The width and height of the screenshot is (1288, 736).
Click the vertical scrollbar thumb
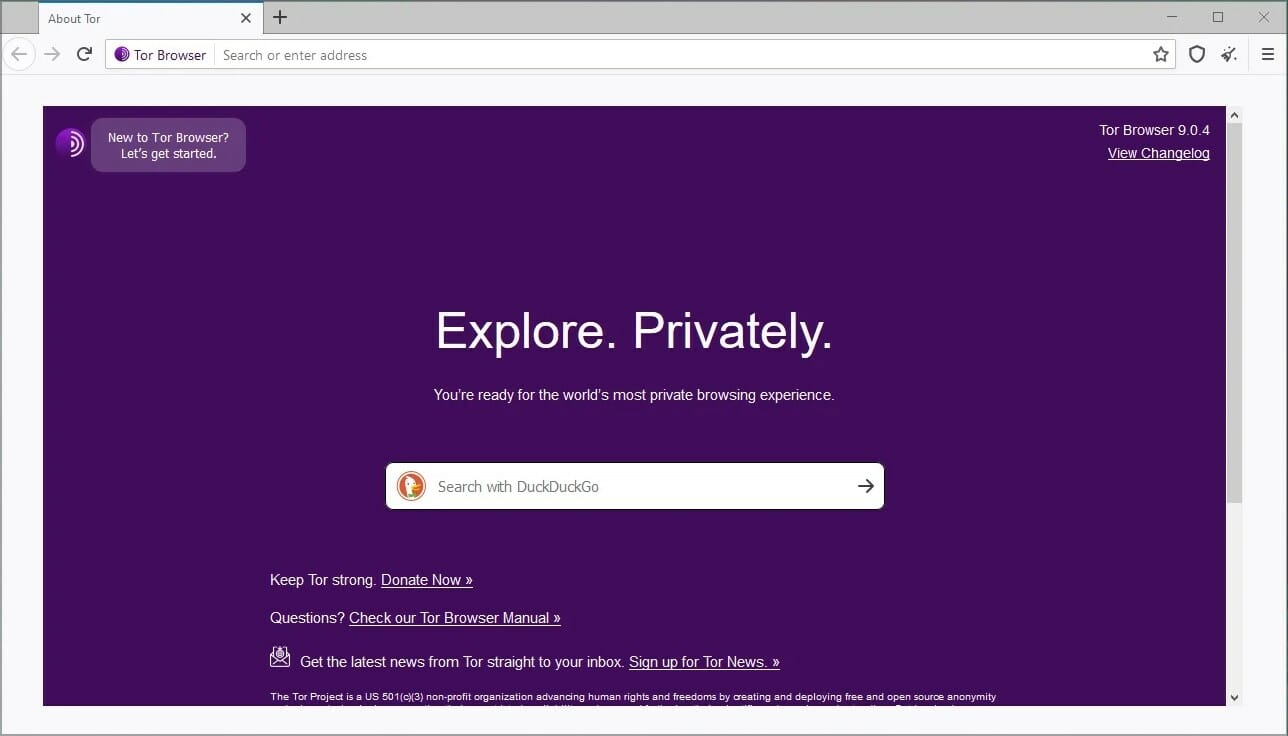(x=1234, y=313)
